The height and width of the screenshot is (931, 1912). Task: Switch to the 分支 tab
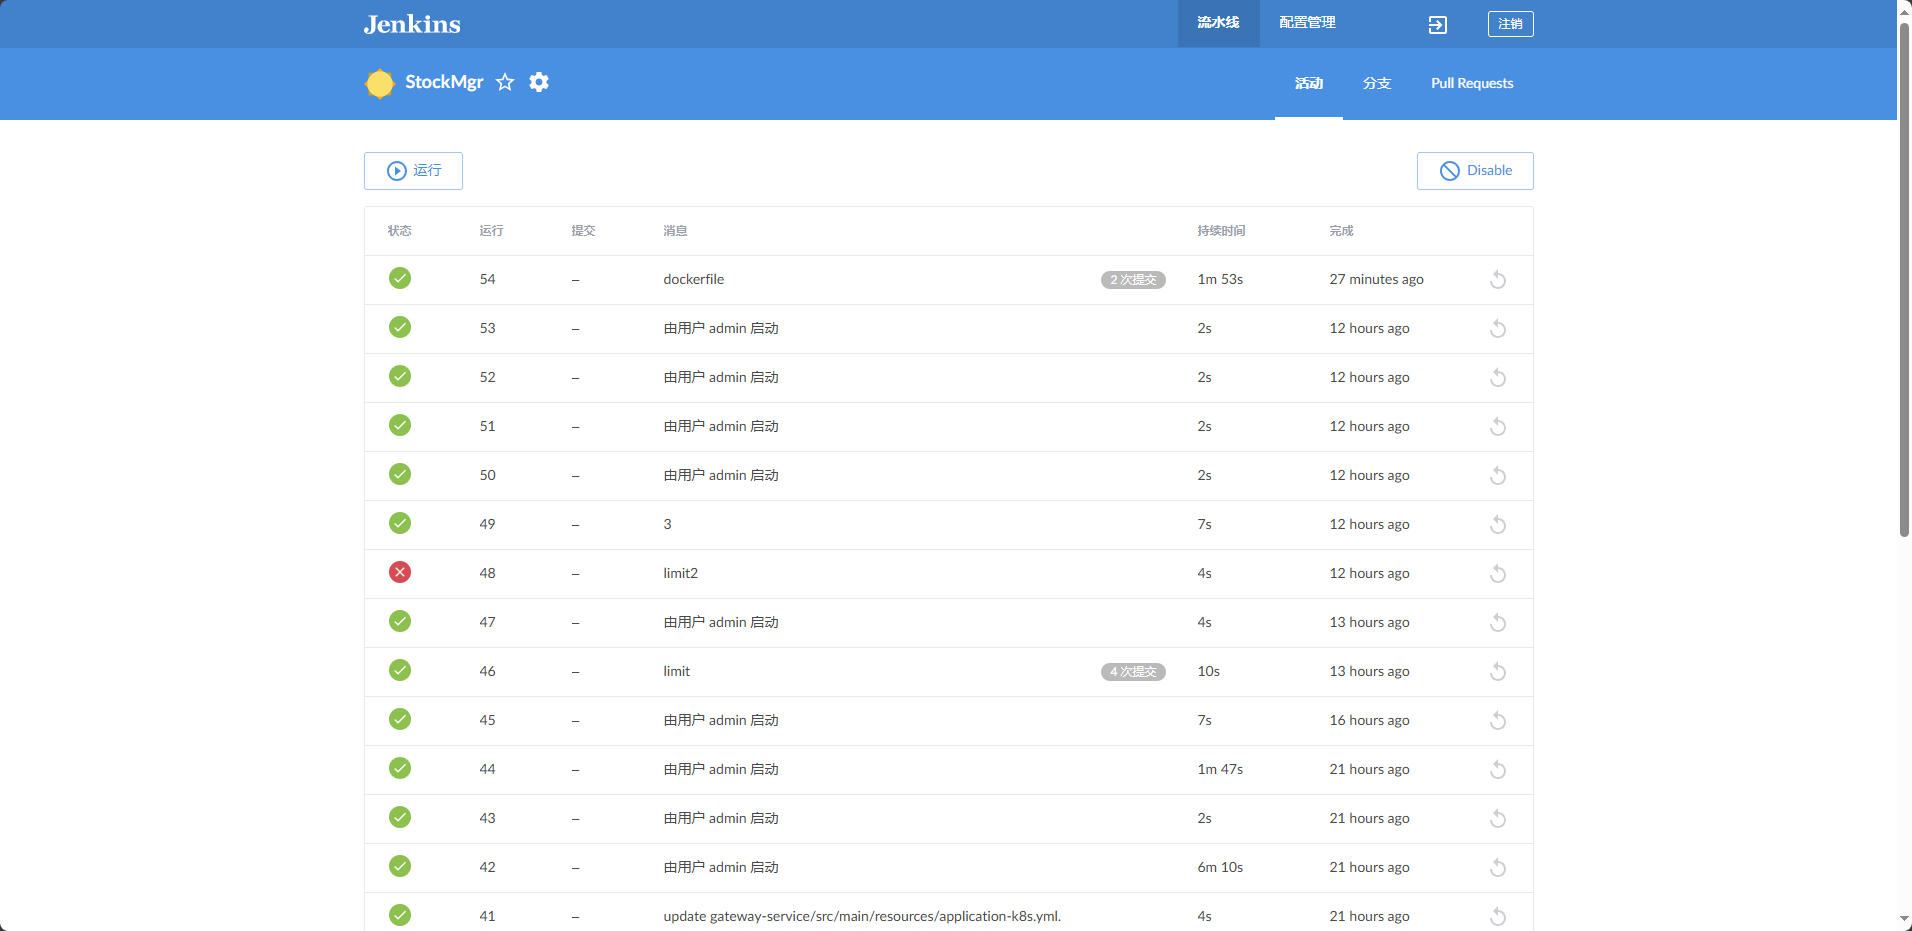click(1376, 84)
